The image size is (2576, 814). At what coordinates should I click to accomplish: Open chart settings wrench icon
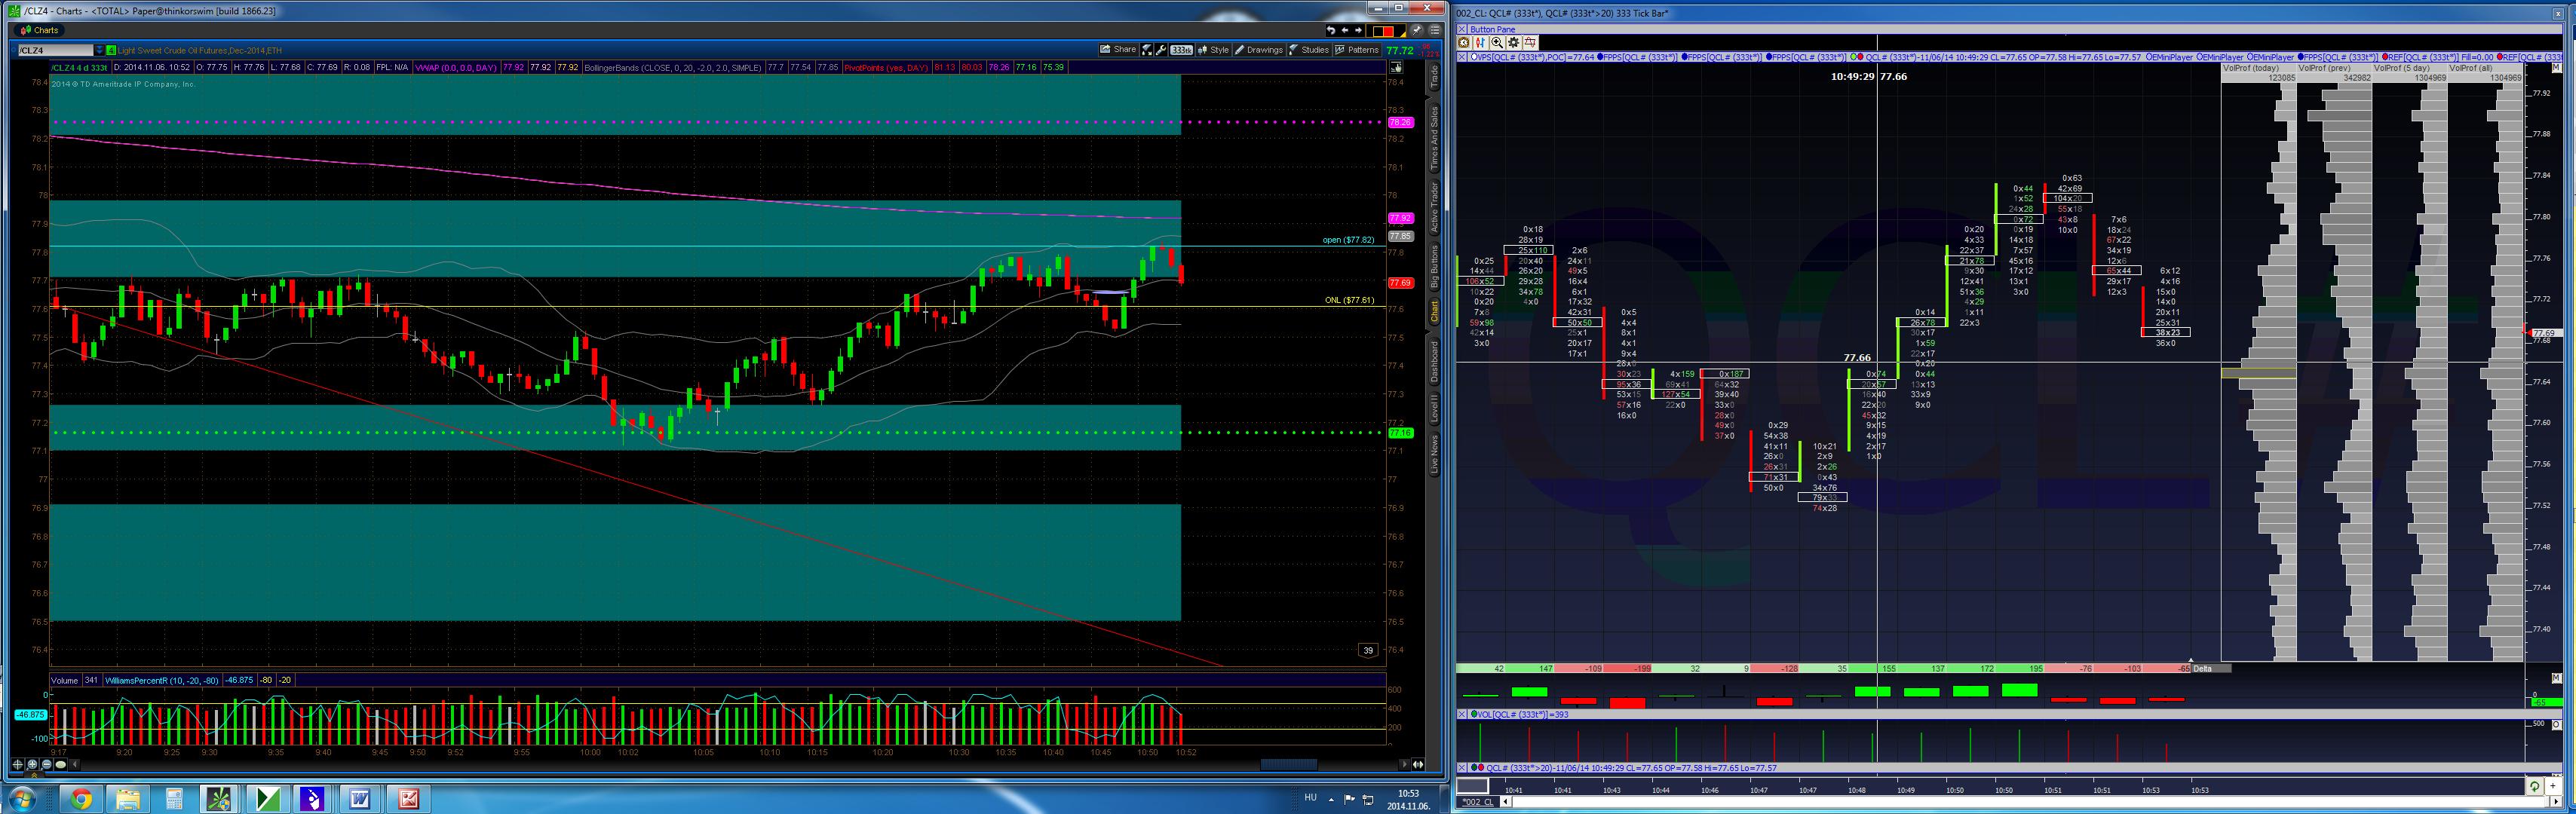(1161, 50)
